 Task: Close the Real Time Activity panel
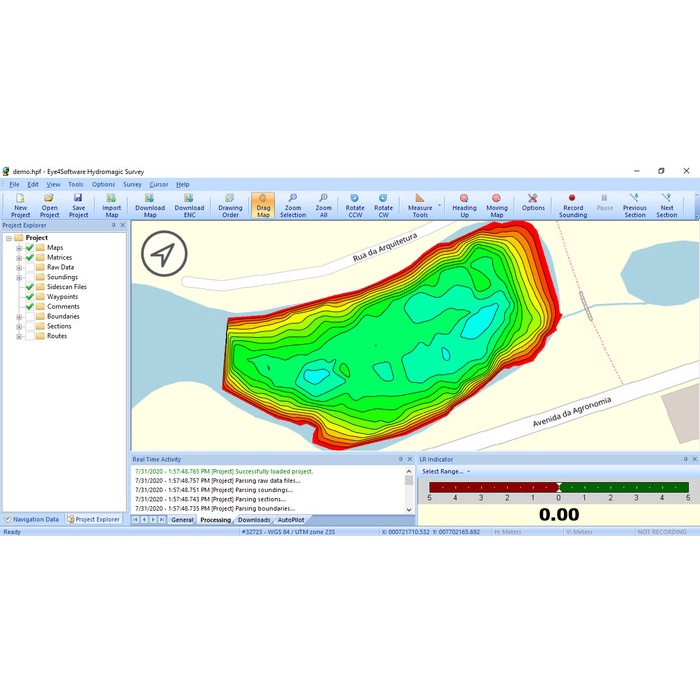click(410, 459)
